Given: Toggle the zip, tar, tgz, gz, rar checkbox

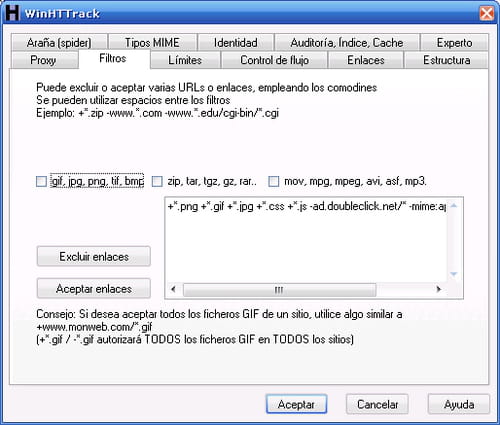Looking at the screenshot, I should tap(157, 182).
